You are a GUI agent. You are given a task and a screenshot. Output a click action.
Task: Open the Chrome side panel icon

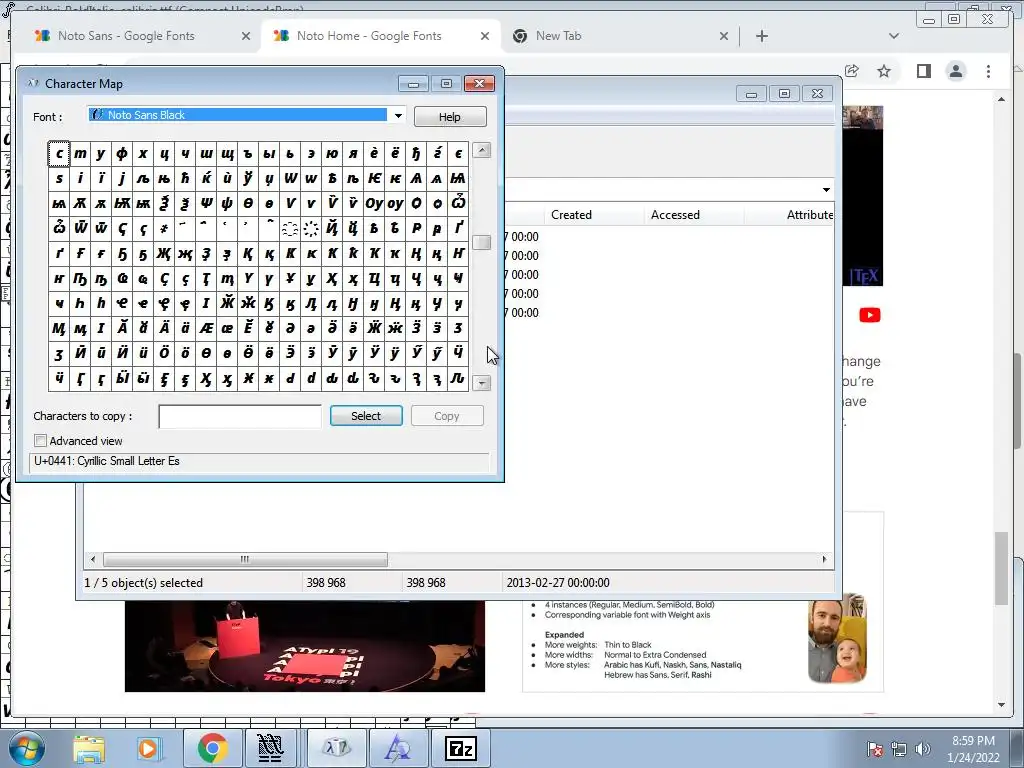pos(923,71)
